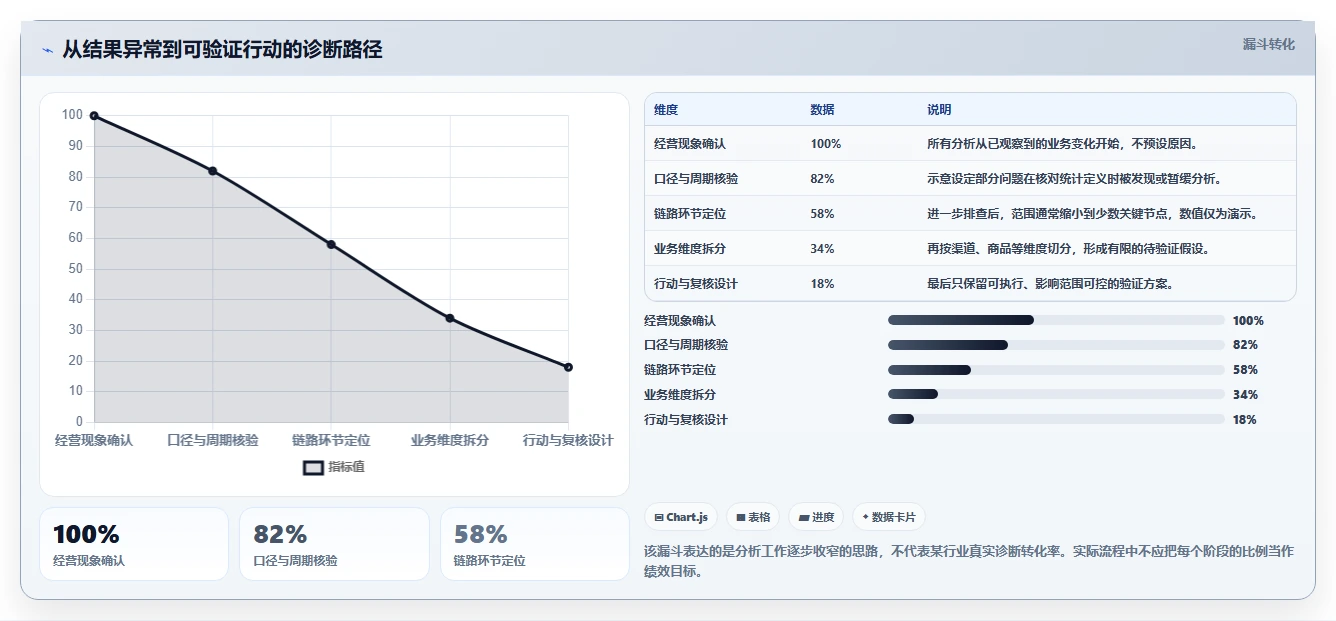The image size is (1336, 621).
Task: Click the chart data point for 经营现象确认
Action: click(x=94, y=116)
